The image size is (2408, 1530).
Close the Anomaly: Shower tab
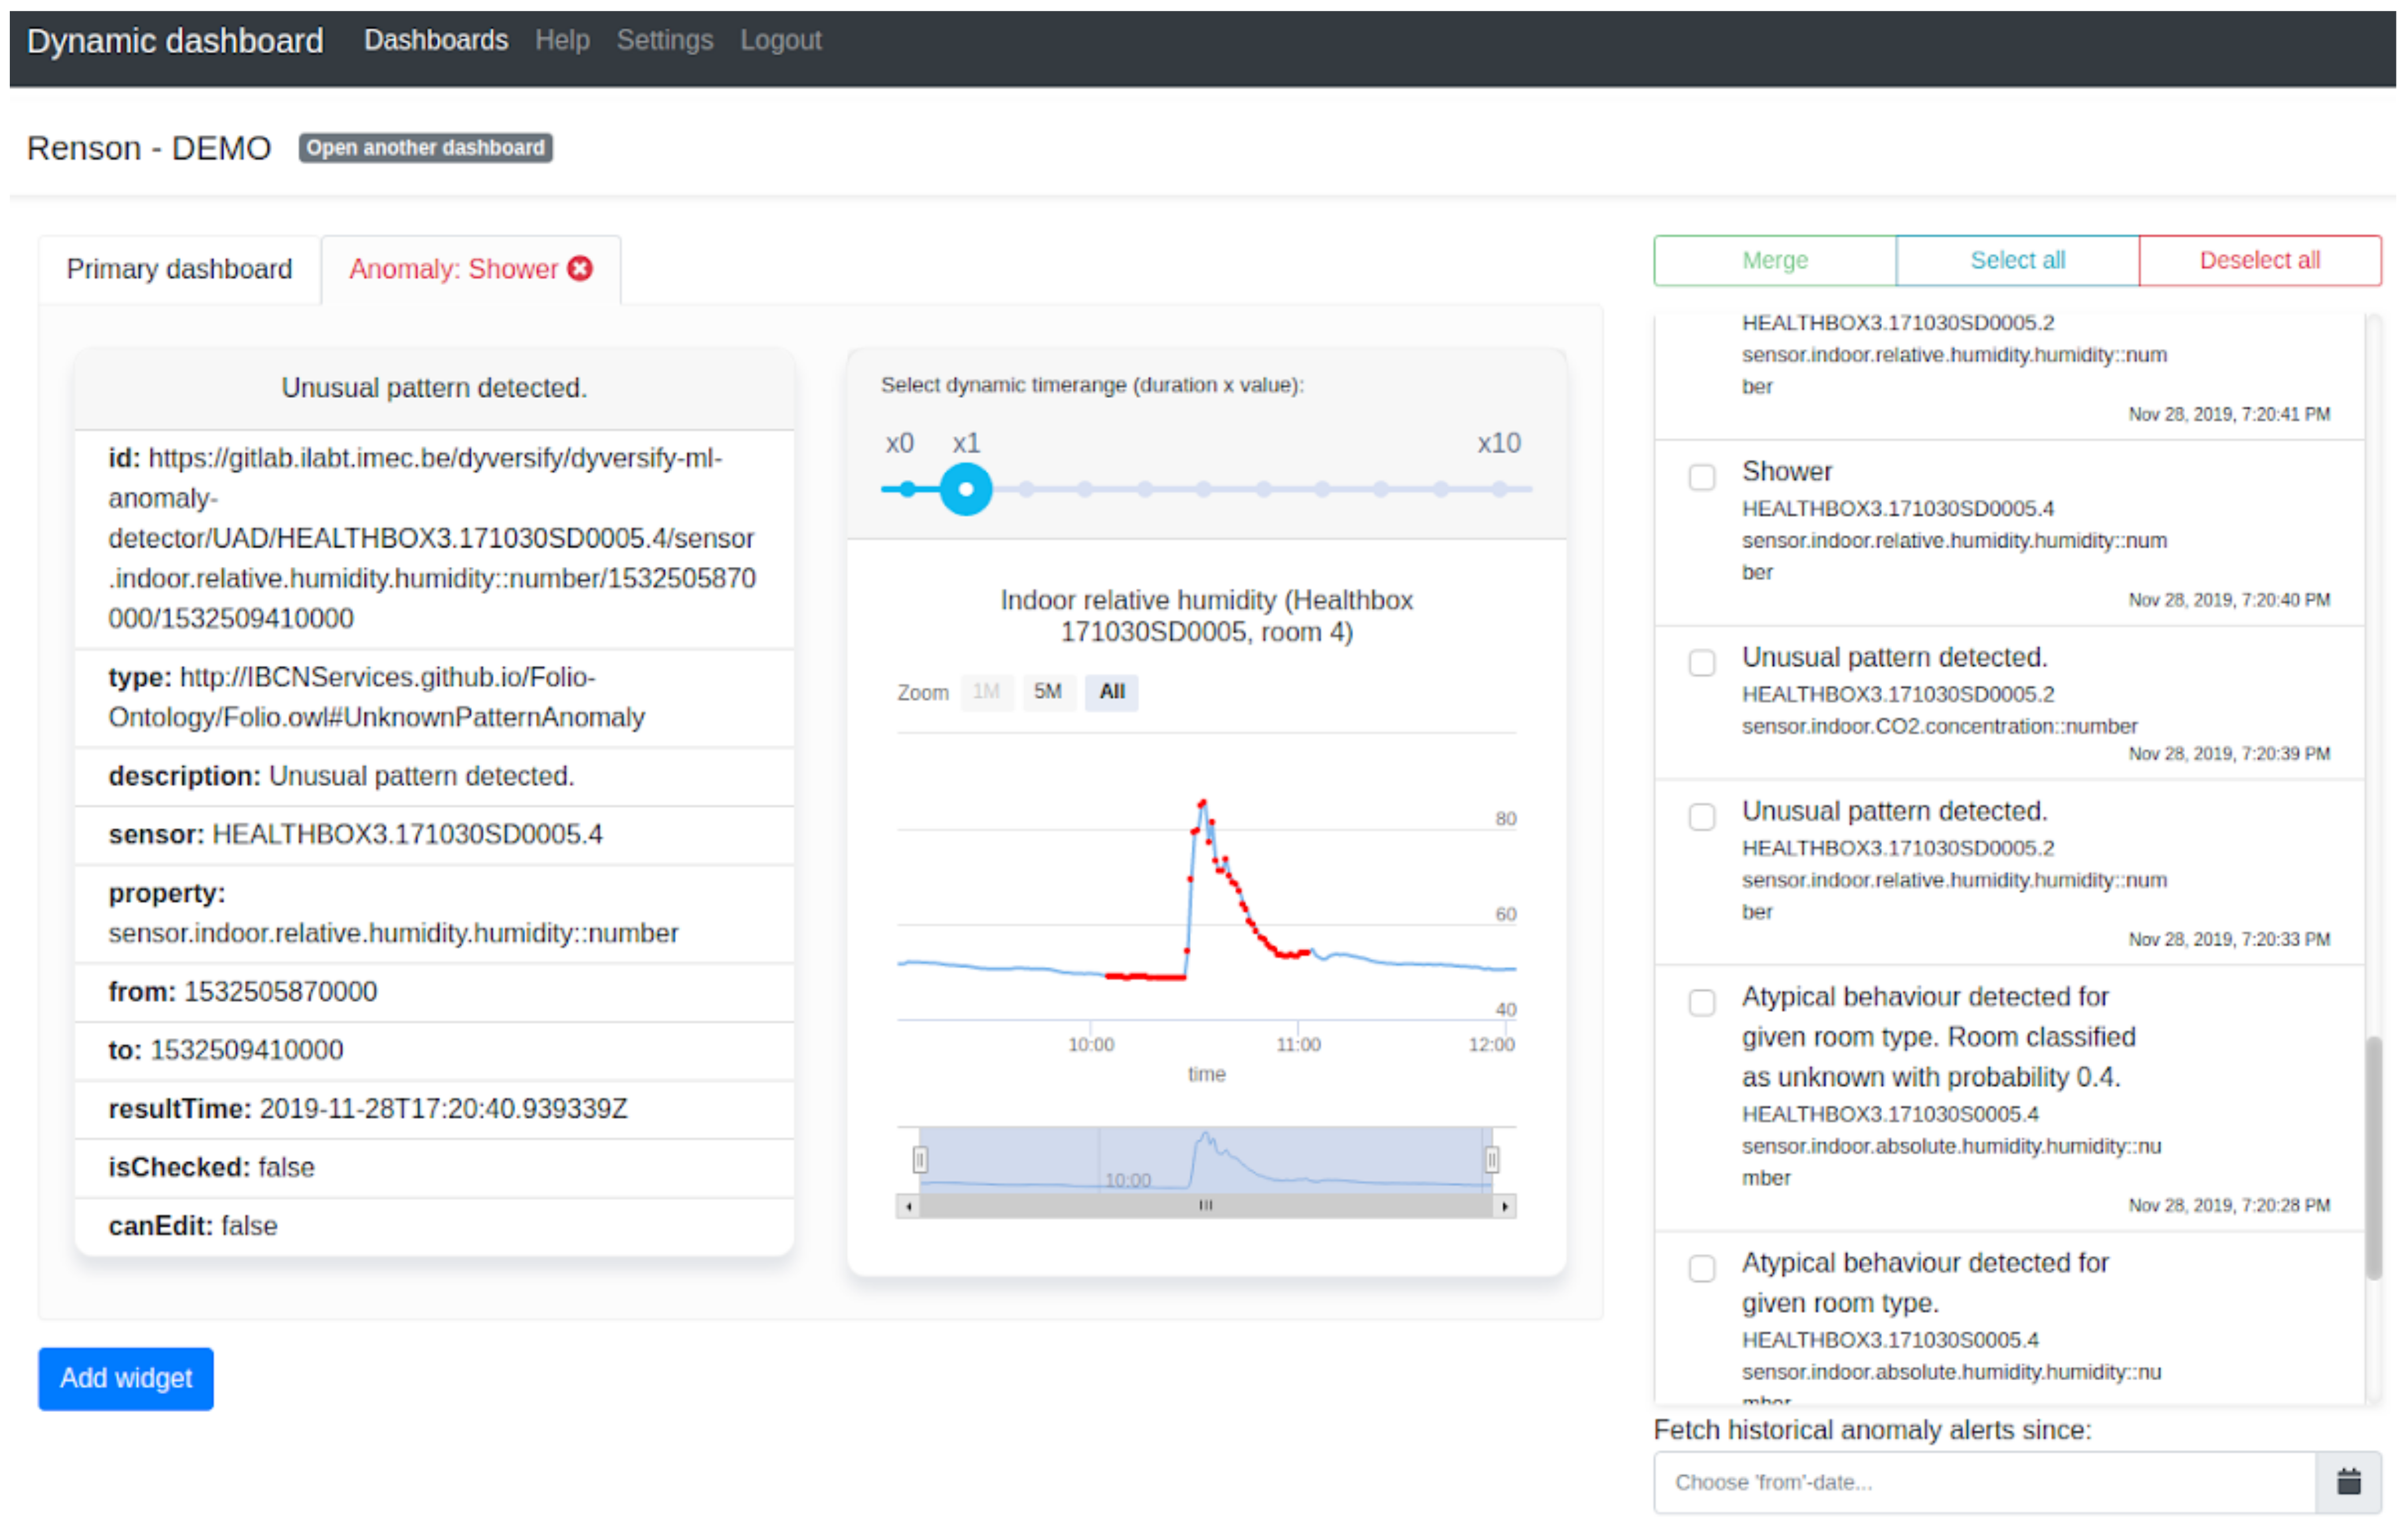tap(580, 268)
